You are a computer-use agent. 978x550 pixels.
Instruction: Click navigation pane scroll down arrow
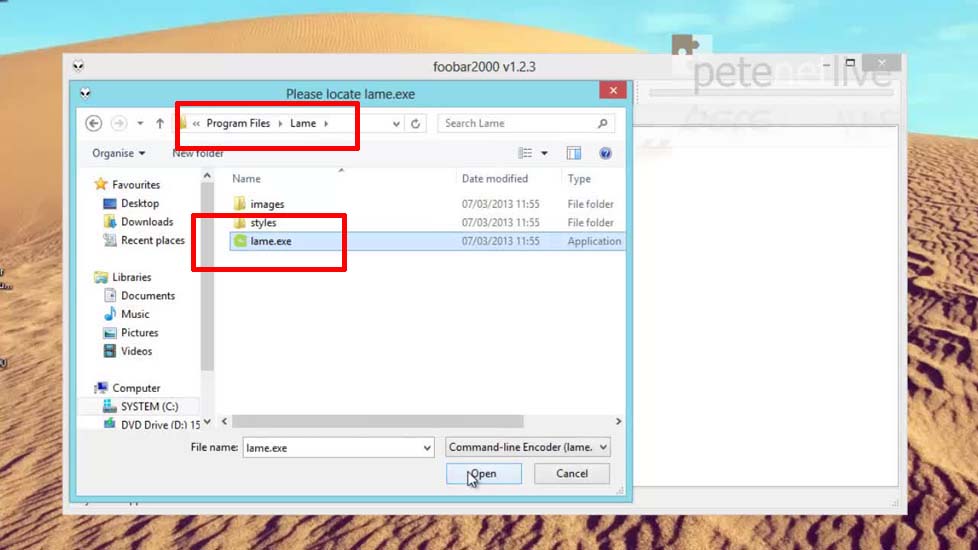207,422
